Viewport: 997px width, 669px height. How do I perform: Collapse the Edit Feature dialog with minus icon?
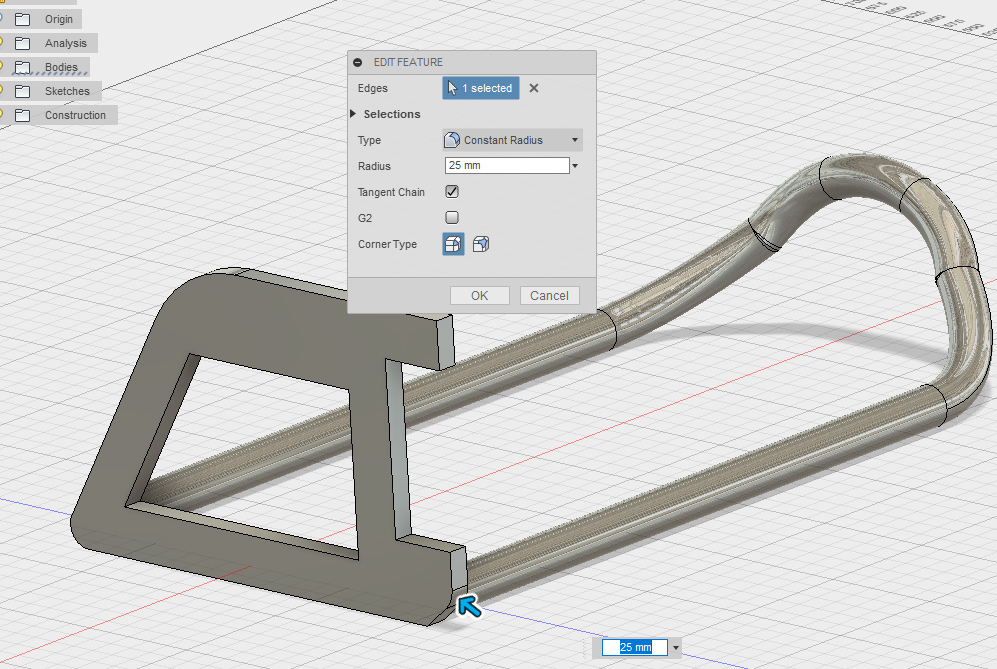358,62
